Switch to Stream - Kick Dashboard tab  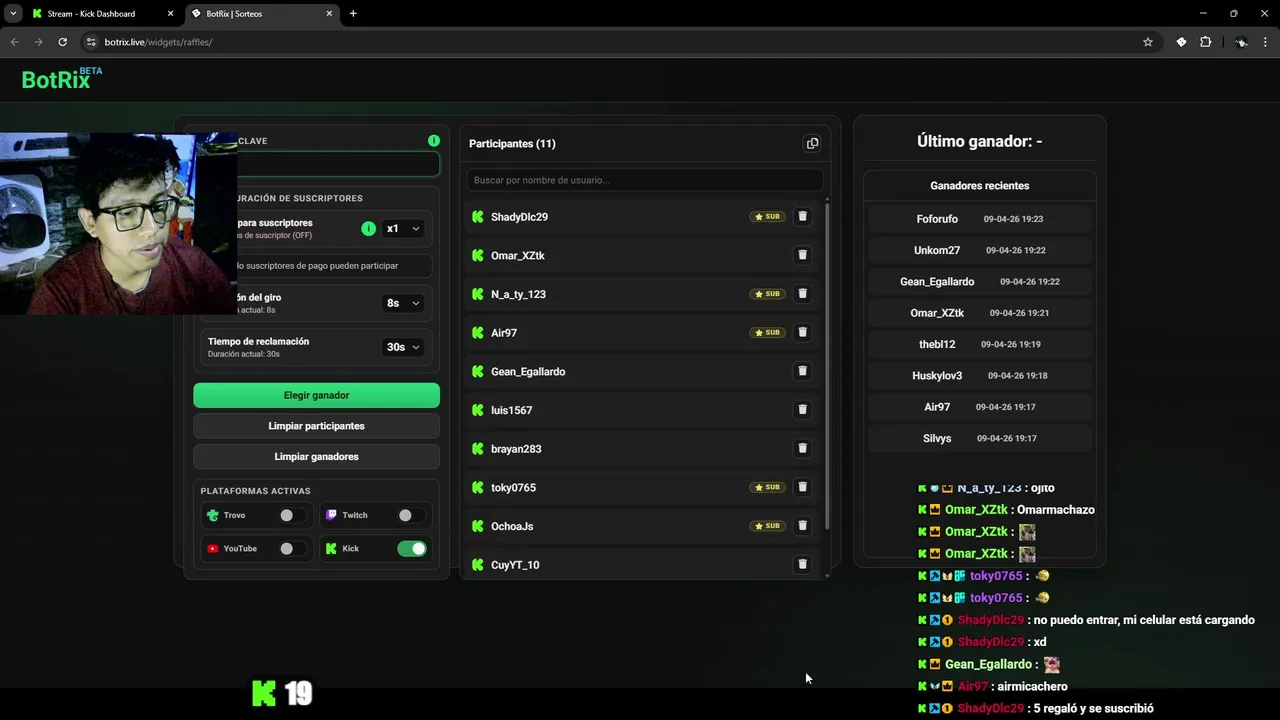103,14
